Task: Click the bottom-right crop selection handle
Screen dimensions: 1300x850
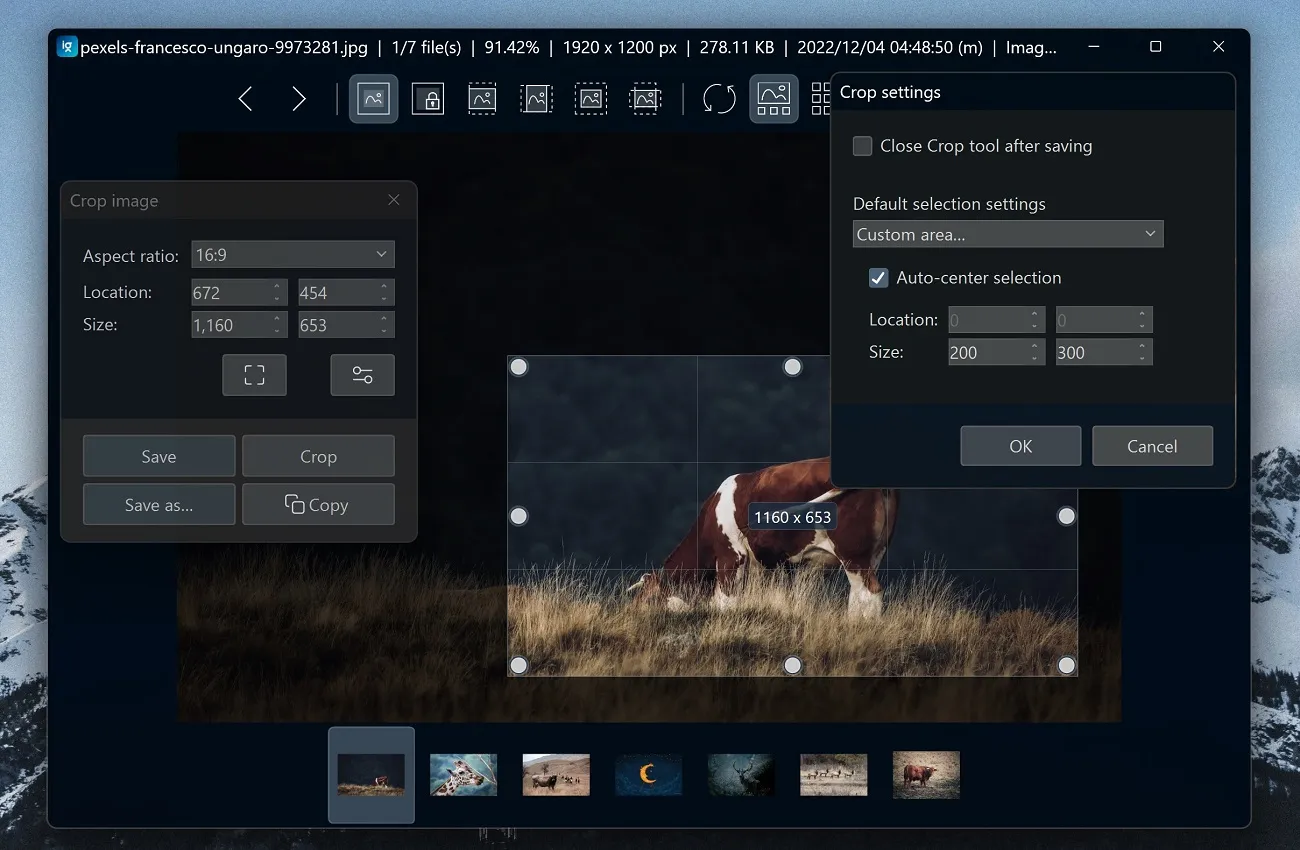Action: (x=1067, y=665)
